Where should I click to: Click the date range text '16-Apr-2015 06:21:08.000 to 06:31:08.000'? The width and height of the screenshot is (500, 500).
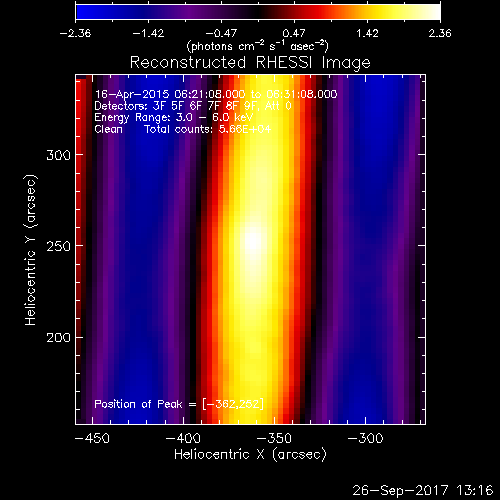point(216,94)
